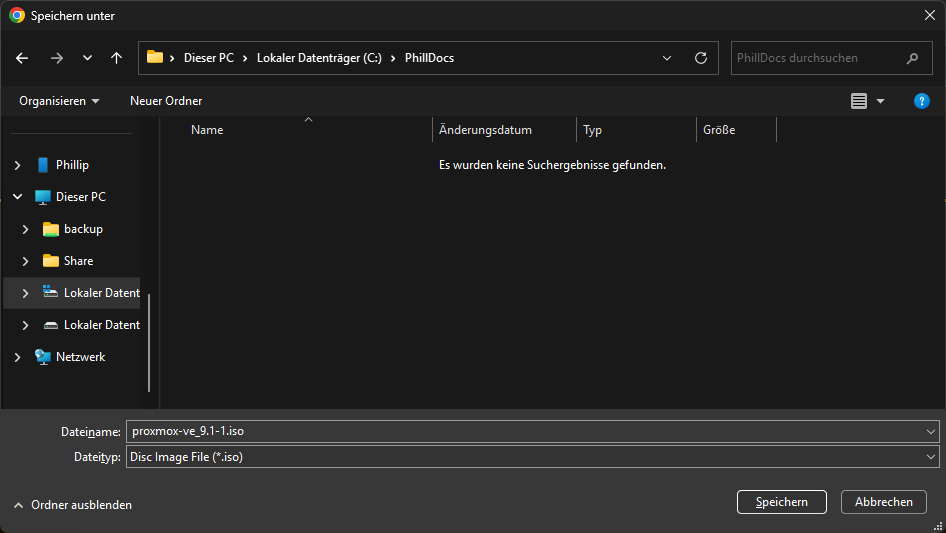This screenshot has width=946, height=533.
Task: Hide folders with Ordner ausblenden
Action: click(x=72, y=505)
